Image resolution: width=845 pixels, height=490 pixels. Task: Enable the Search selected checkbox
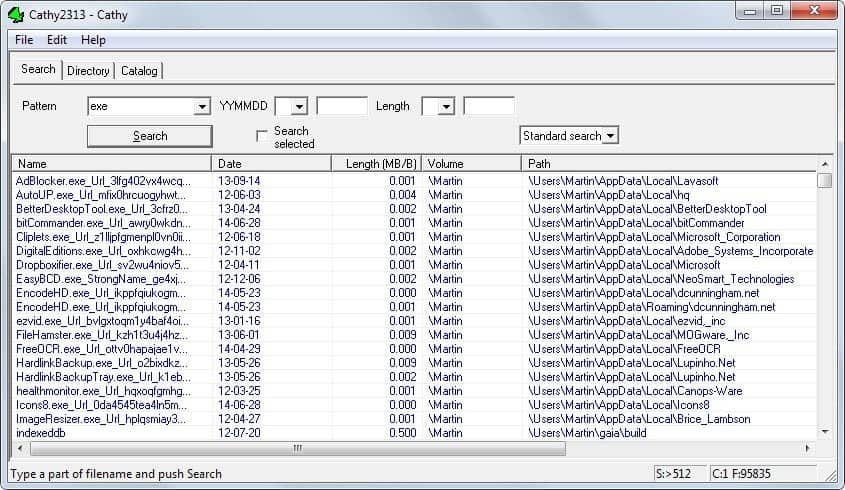click(x=262, y=136)
